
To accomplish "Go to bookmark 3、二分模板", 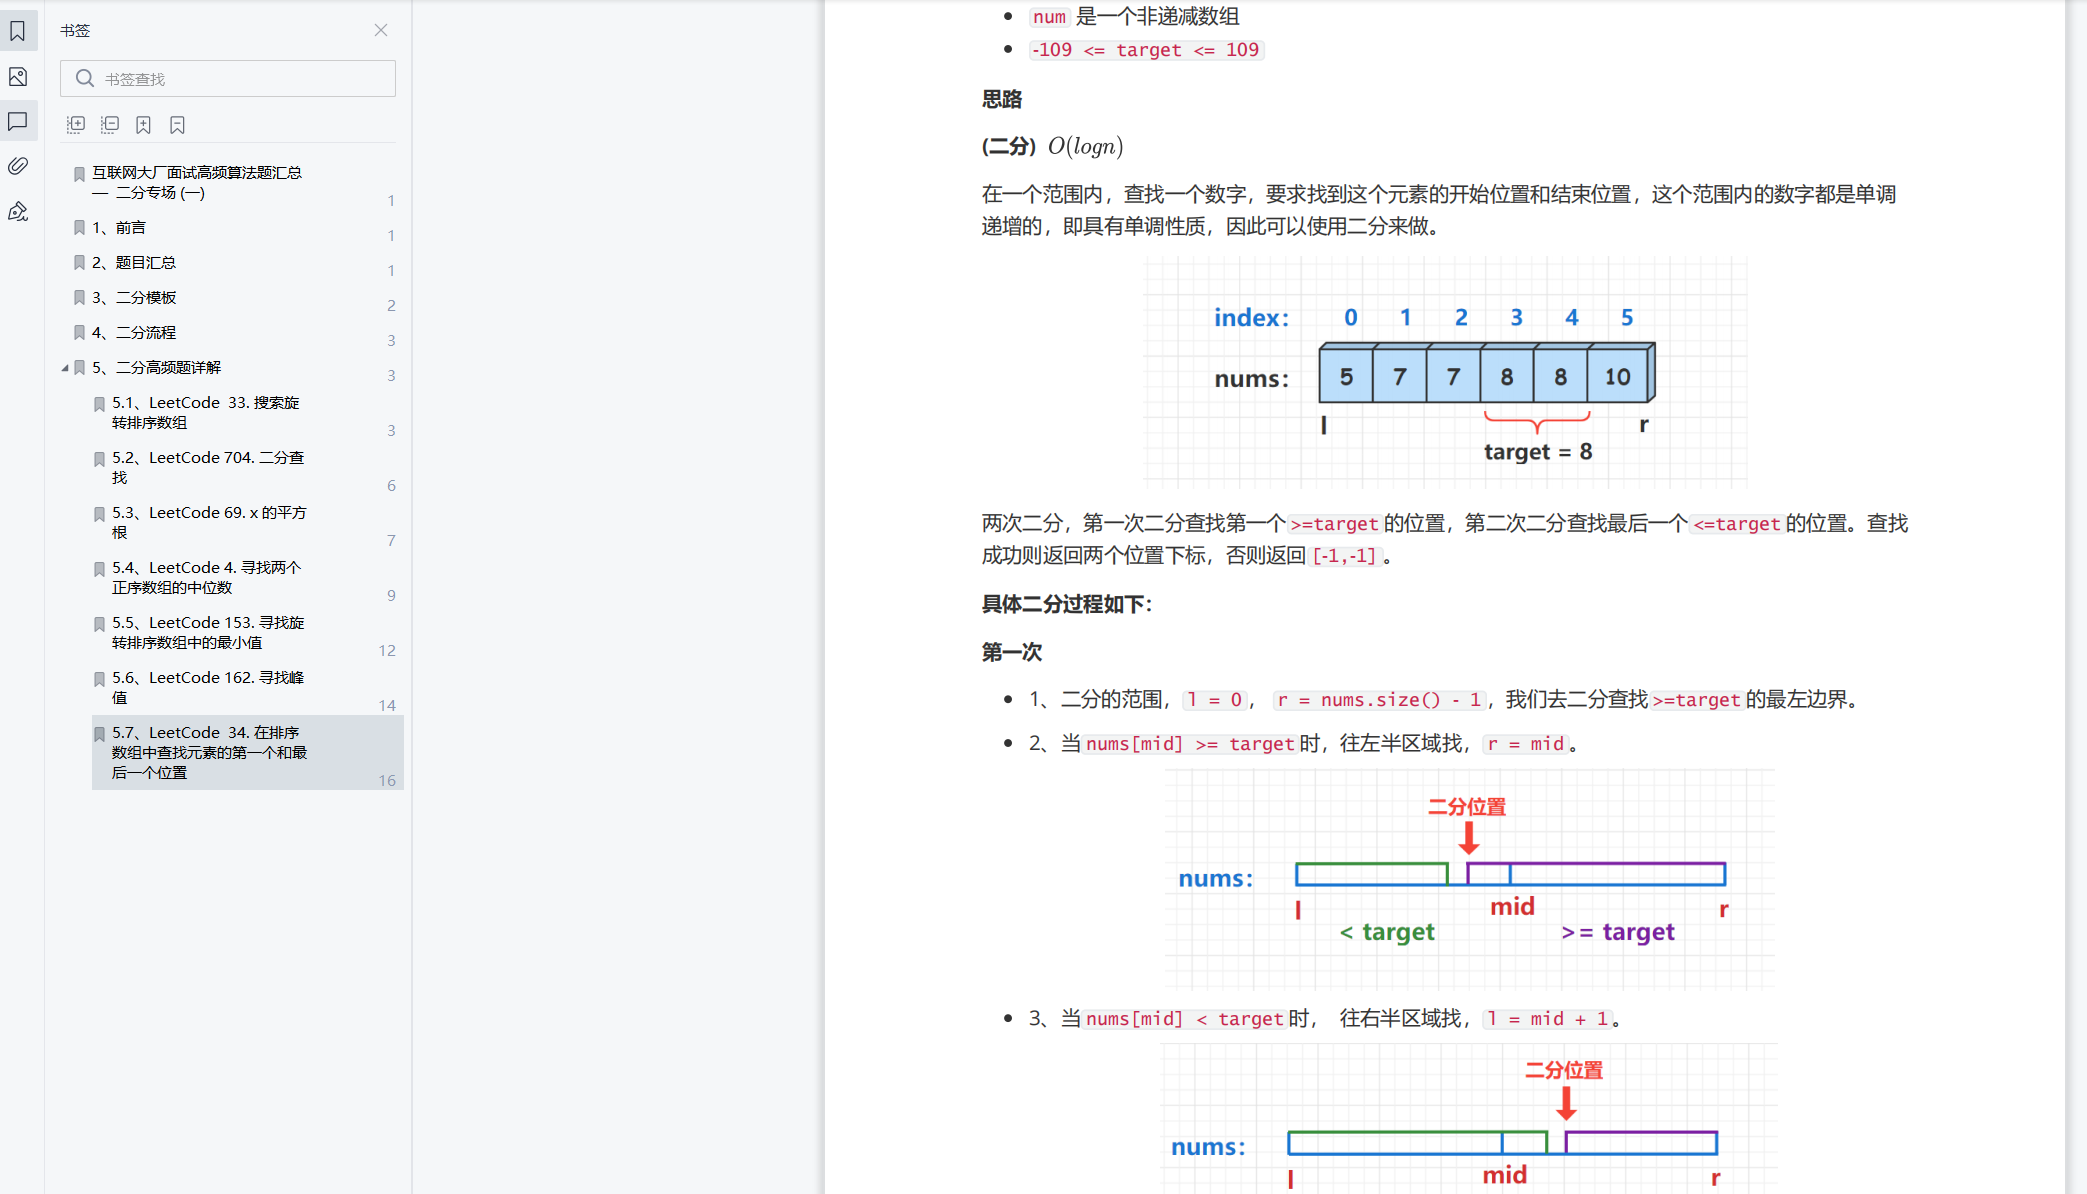I will coord(134,298).
